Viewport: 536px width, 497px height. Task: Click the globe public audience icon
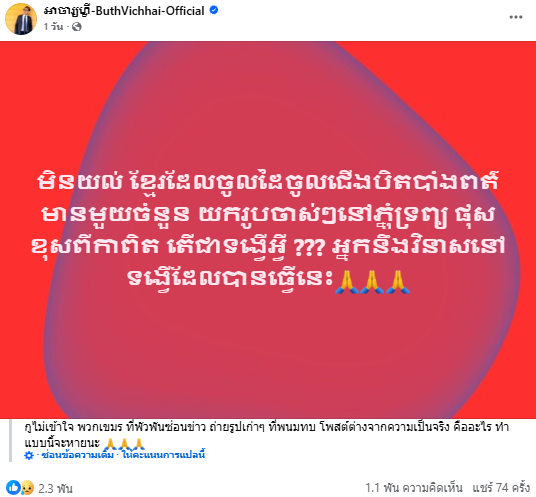pyautogui.click(x=77, y=27)
